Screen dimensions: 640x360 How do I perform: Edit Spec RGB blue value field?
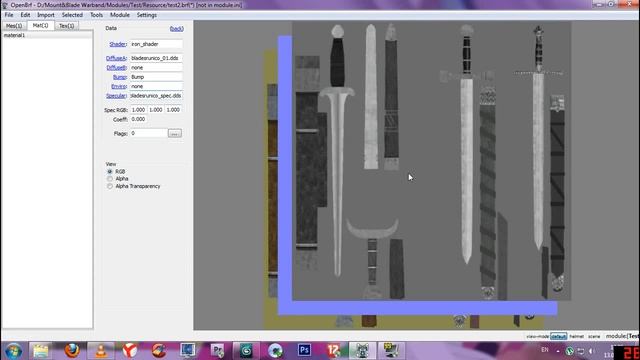pos(173,110)
